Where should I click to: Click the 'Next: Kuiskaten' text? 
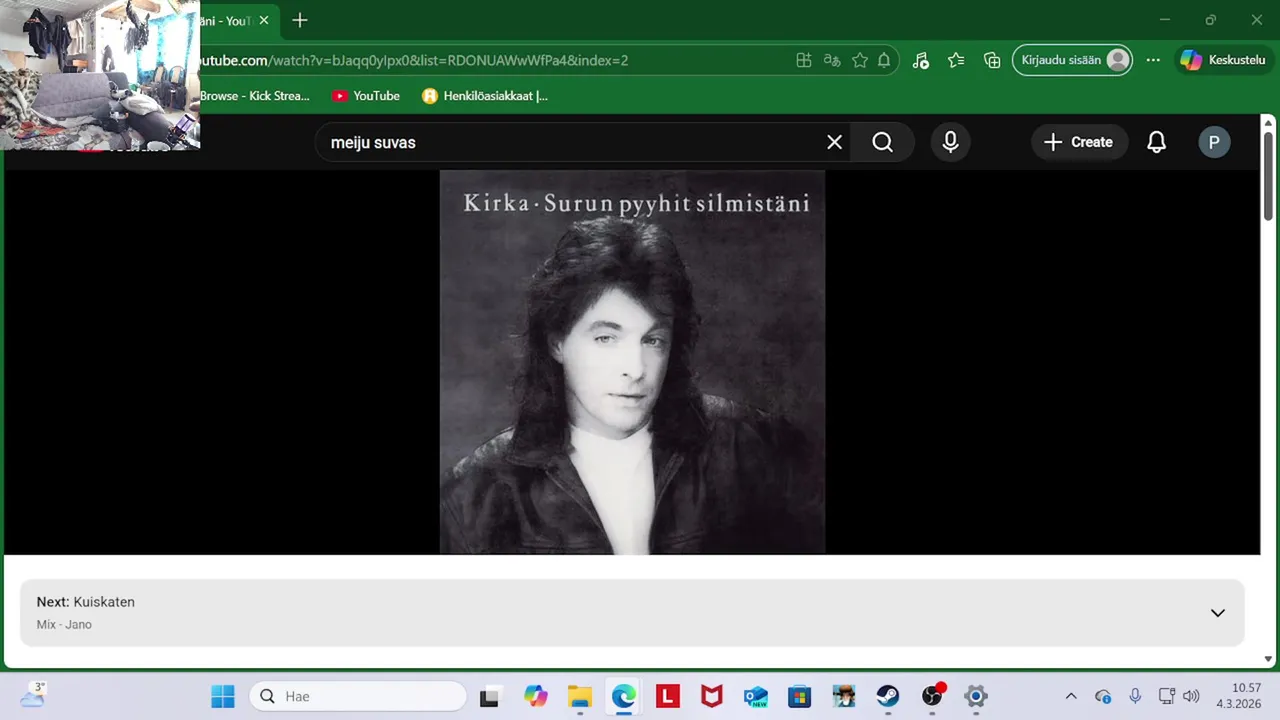point(86,602)
